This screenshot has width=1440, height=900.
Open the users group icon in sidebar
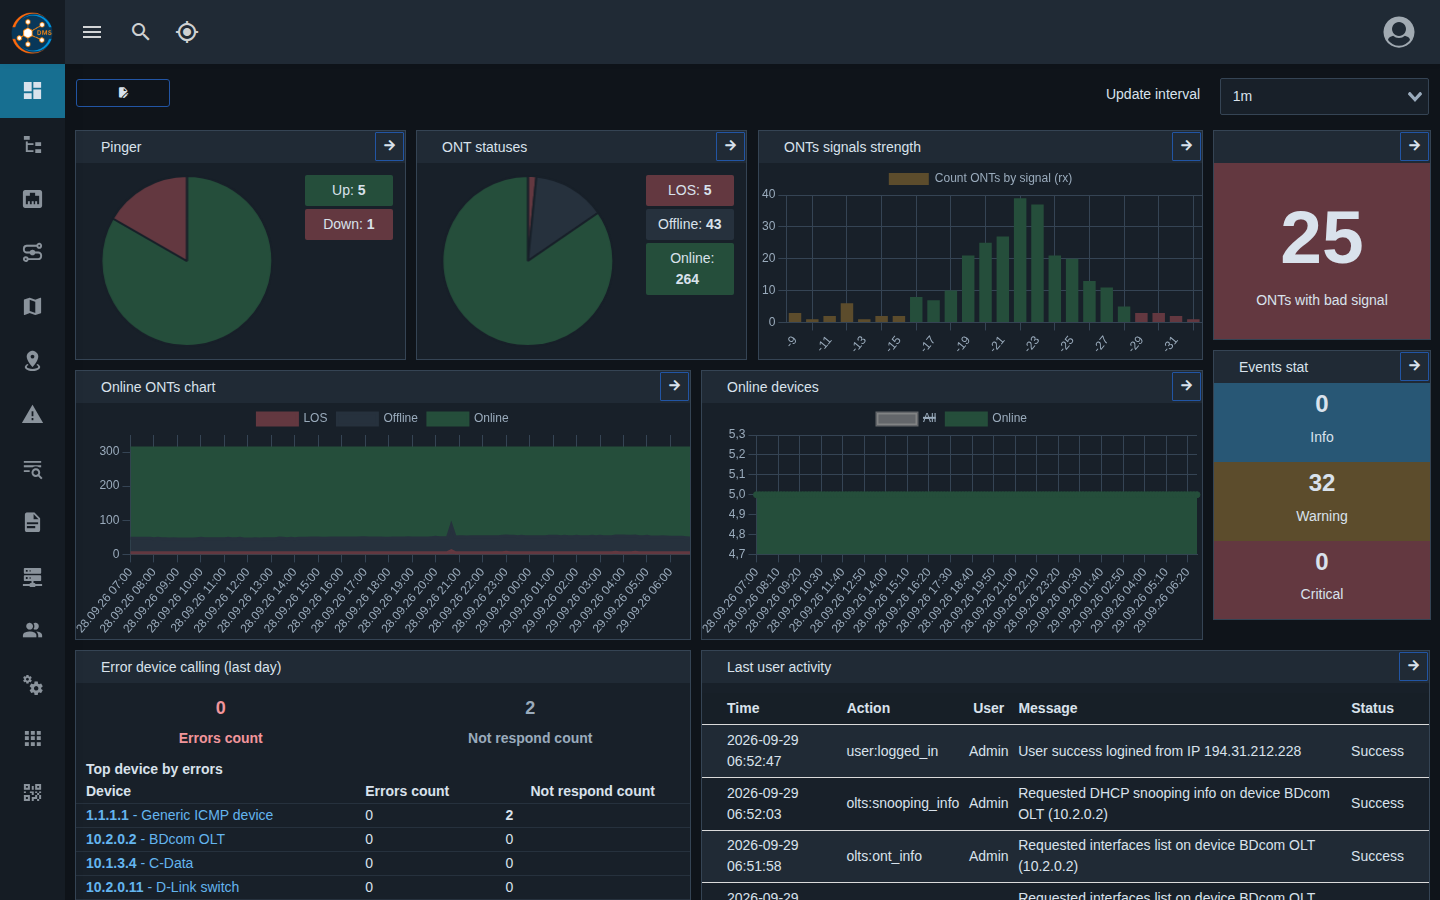point(32,631)
